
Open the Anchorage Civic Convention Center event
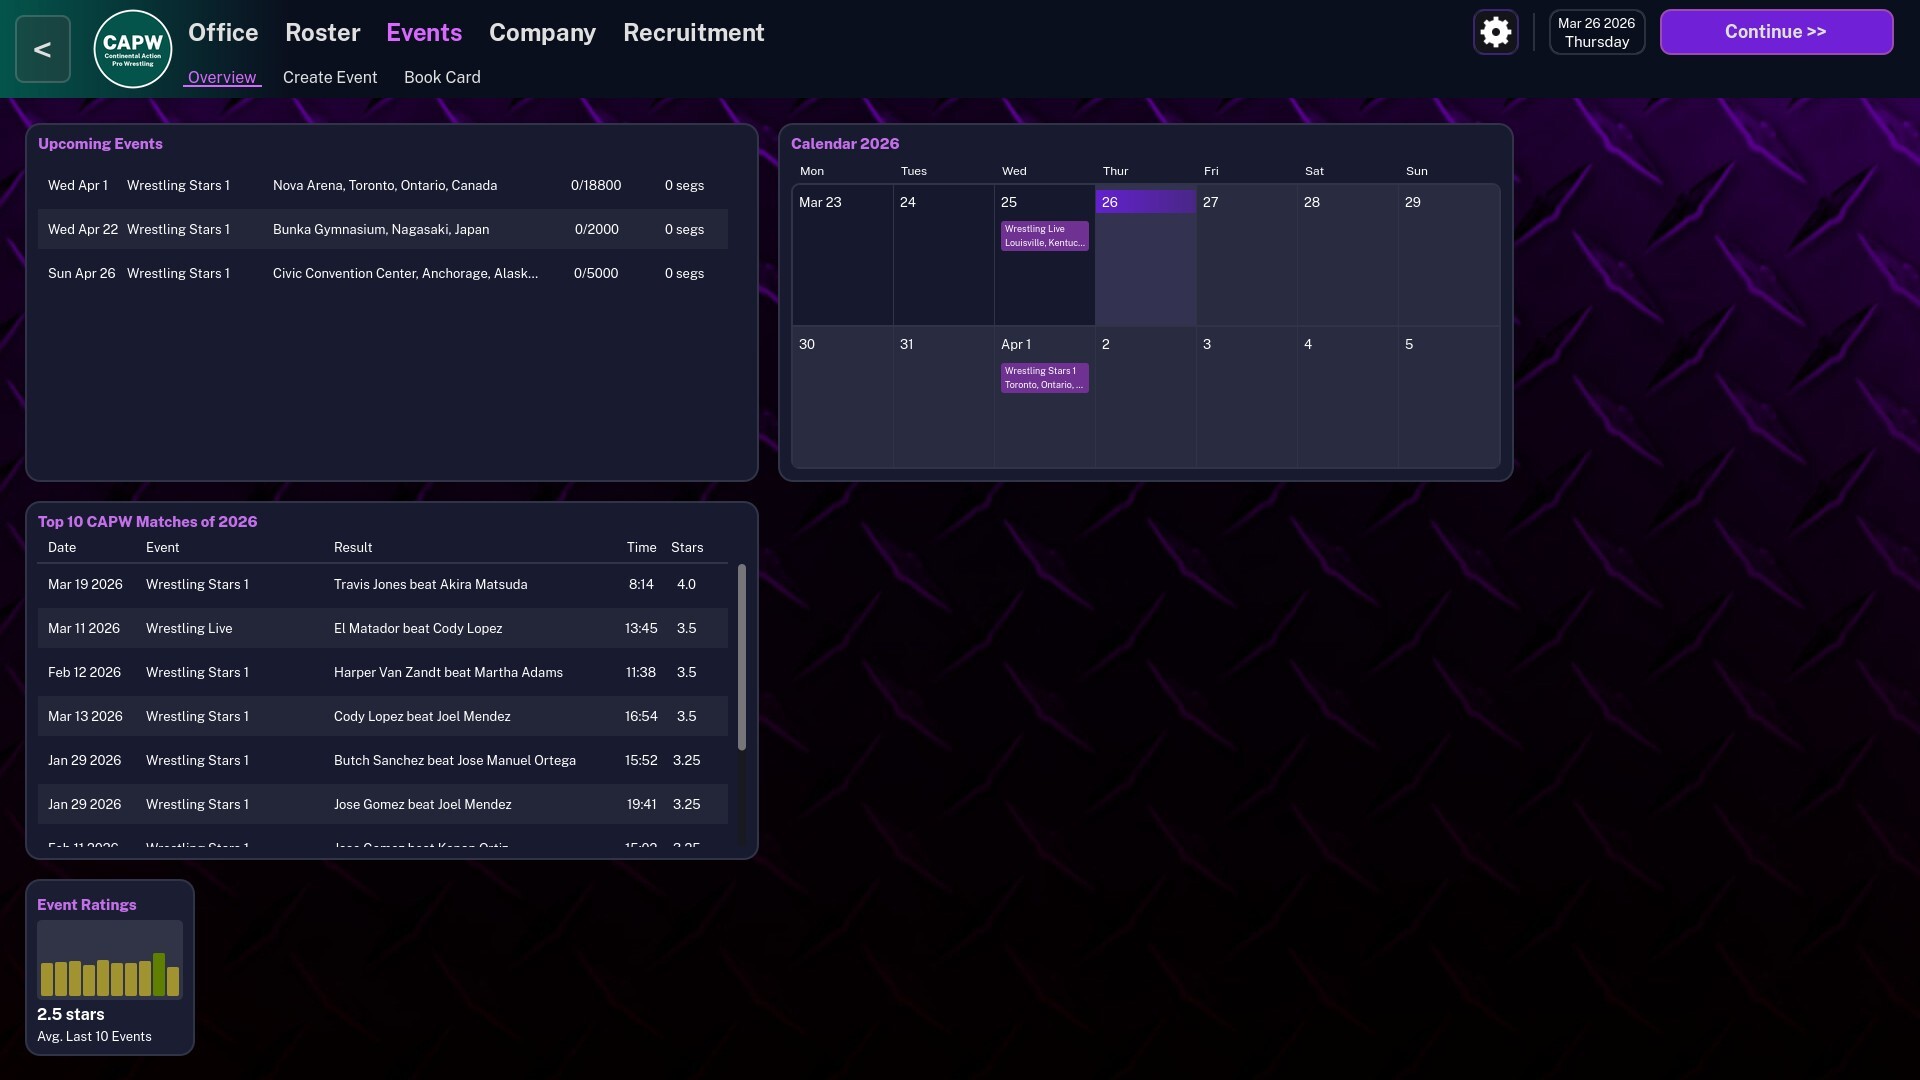tap(383, 273)
